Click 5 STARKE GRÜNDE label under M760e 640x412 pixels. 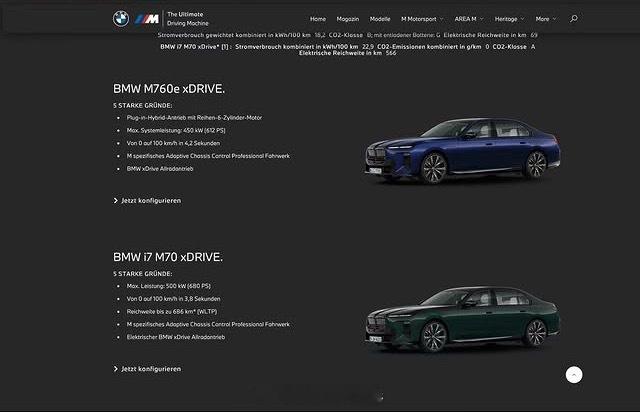coord(142,105)
